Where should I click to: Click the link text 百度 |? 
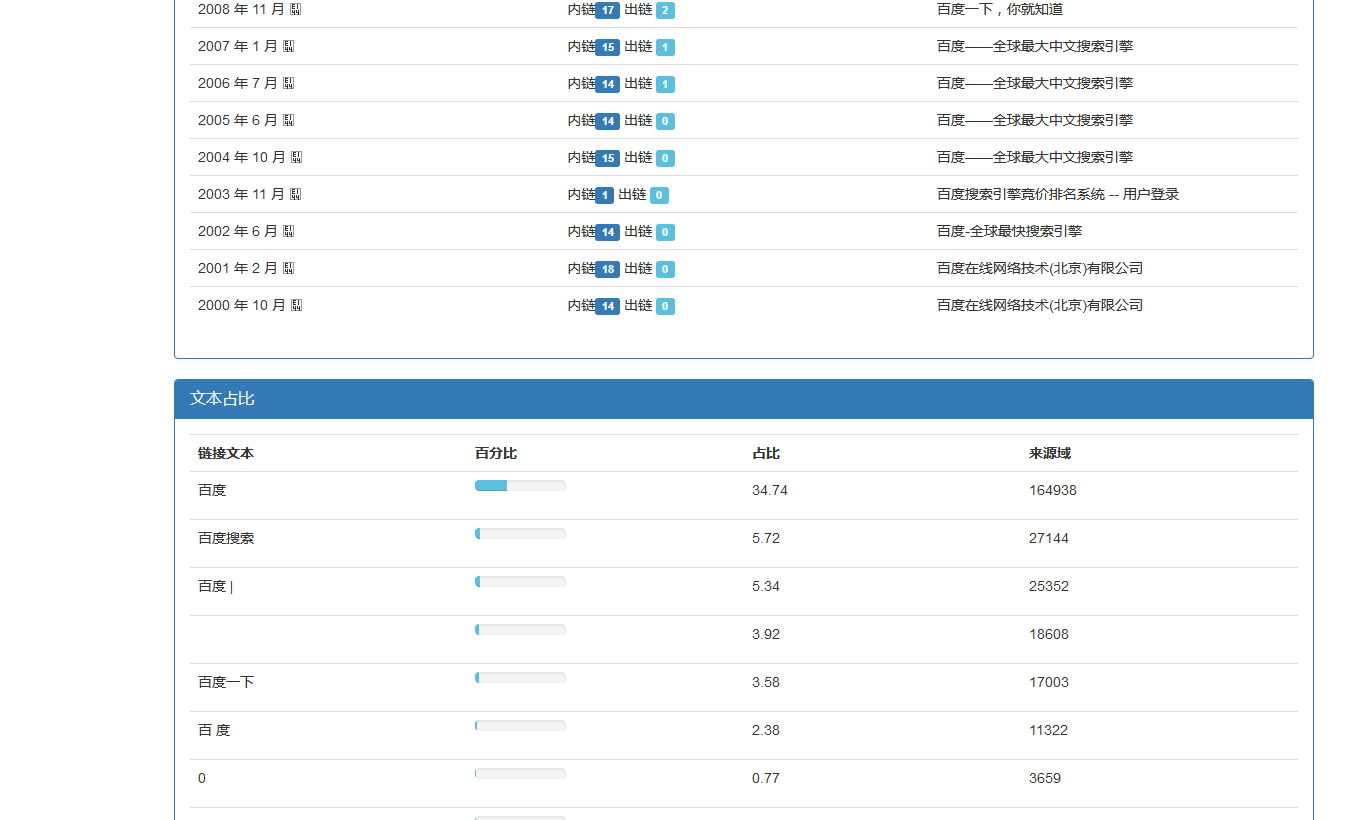pyautogui.click(x=216, y=586)
